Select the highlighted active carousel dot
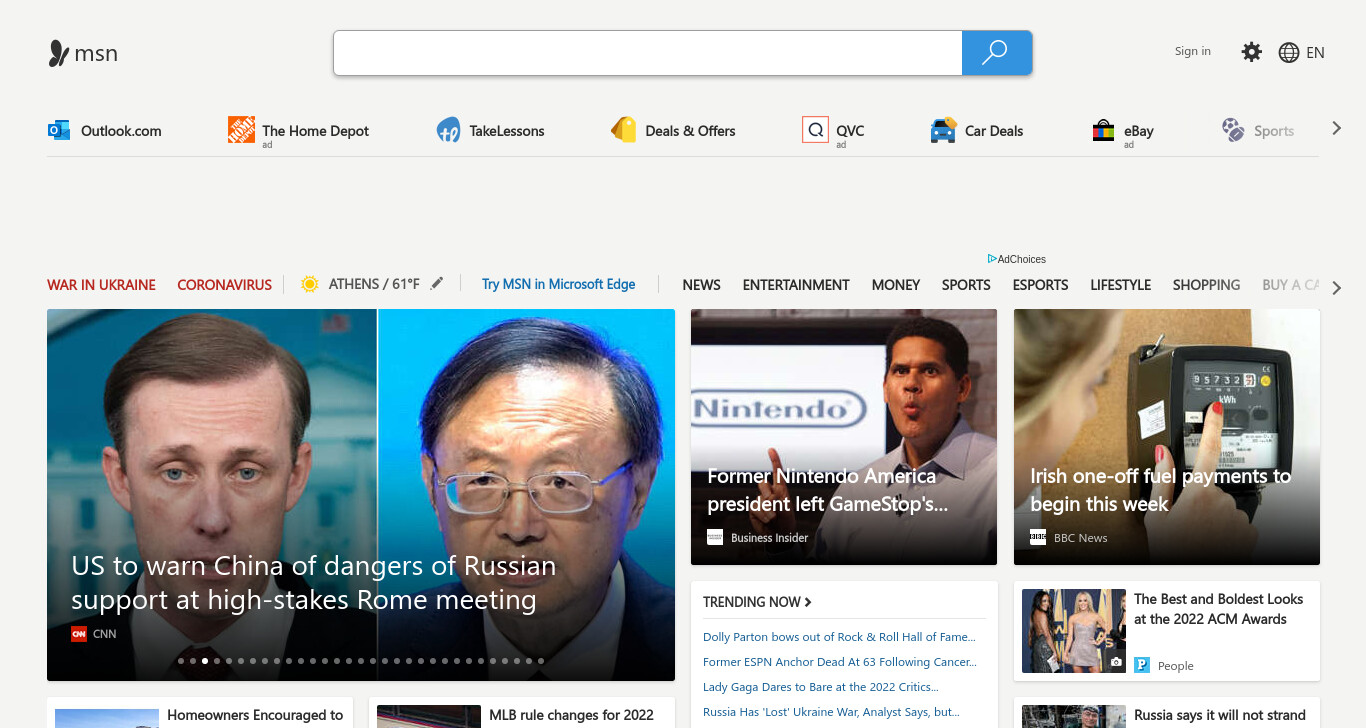Image resolution: width=1366 pixels, height=728 pixels. (205, 661)
